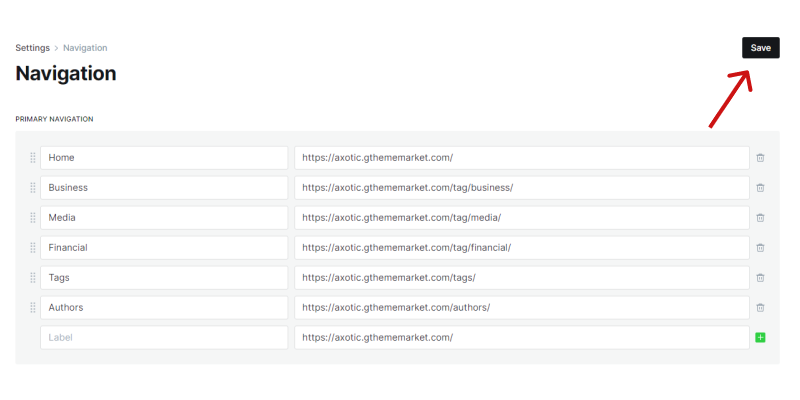
Task: Remove the Financial navigation row
Action: pos(760,248)
